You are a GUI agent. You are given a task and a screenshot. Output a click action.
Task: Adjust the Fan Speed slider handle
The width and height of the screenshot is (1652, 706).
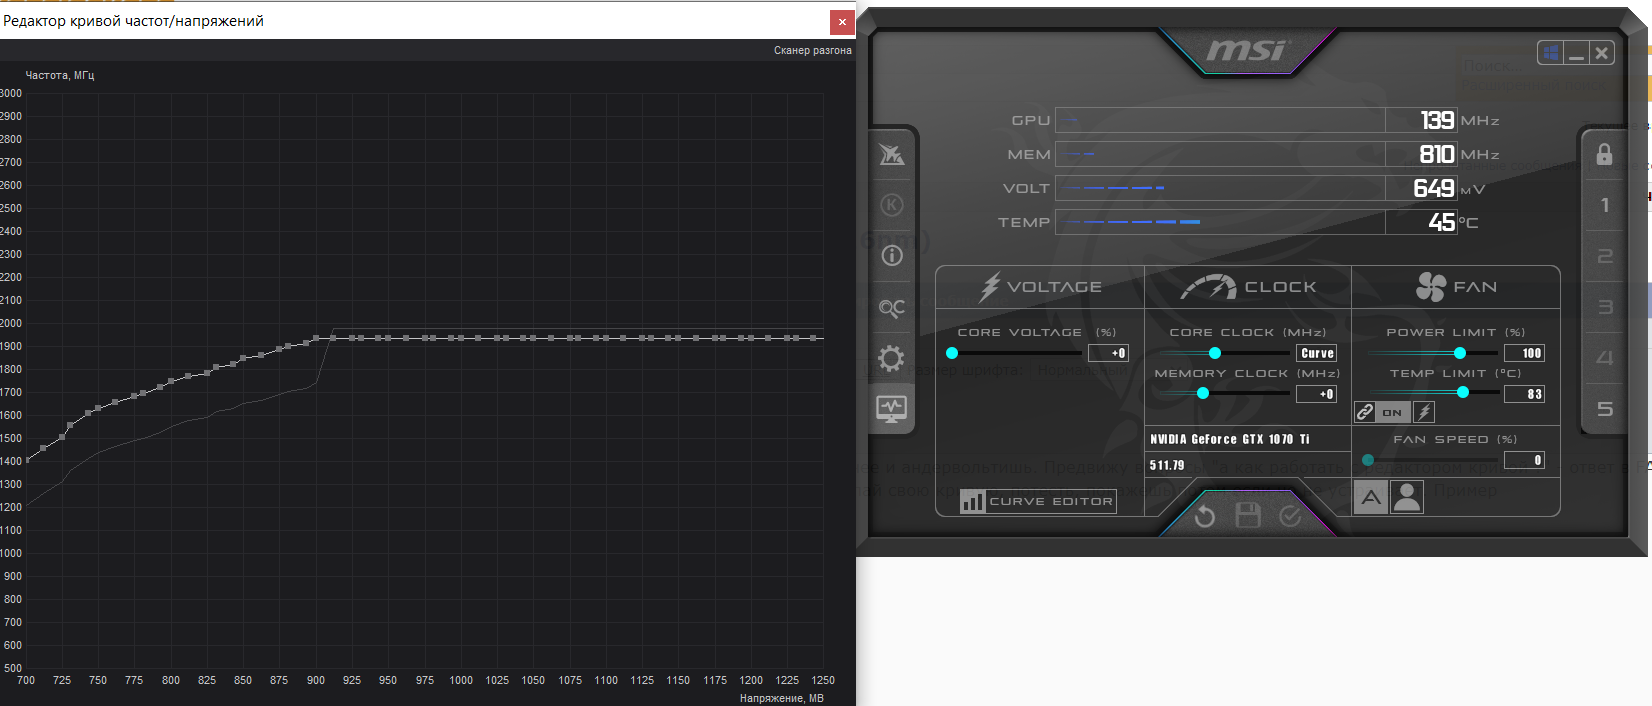point(1368,460)
